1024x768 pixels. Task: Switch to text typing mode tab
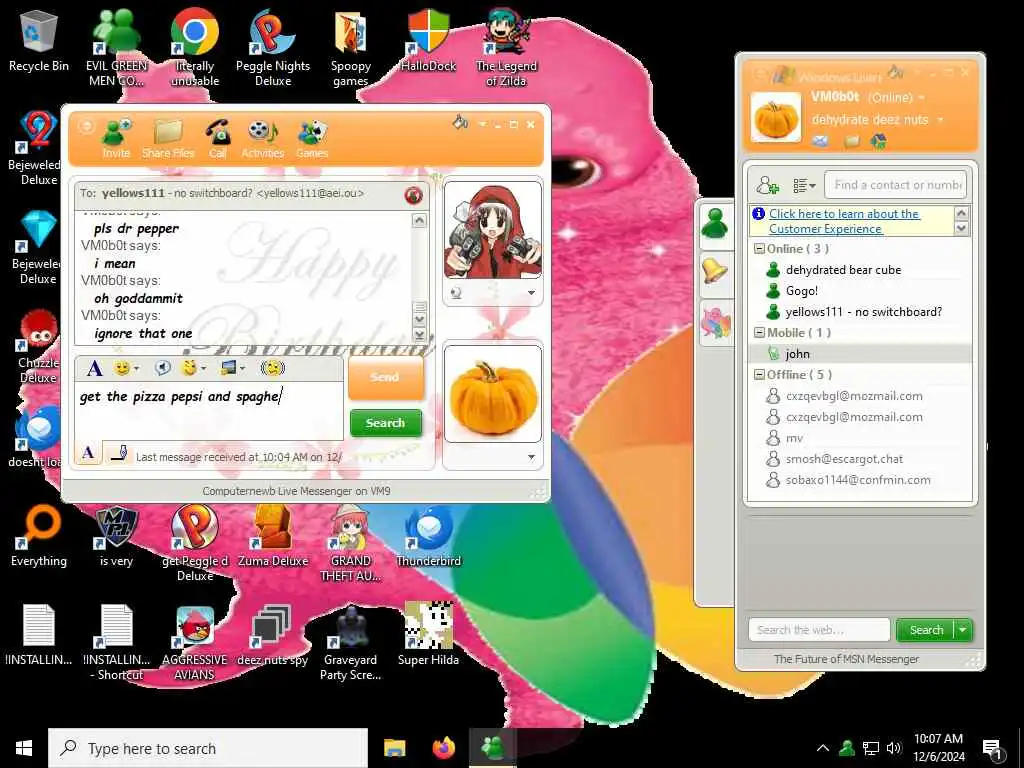[x=88, y=453]
